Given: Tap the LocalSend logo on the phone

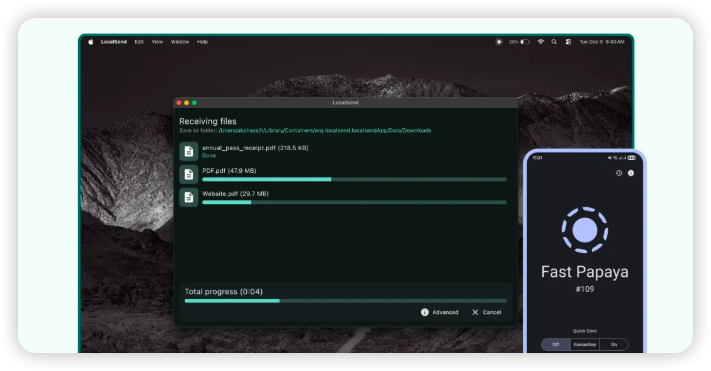Looking at the screenshot, I should click(x=585, y=230).
